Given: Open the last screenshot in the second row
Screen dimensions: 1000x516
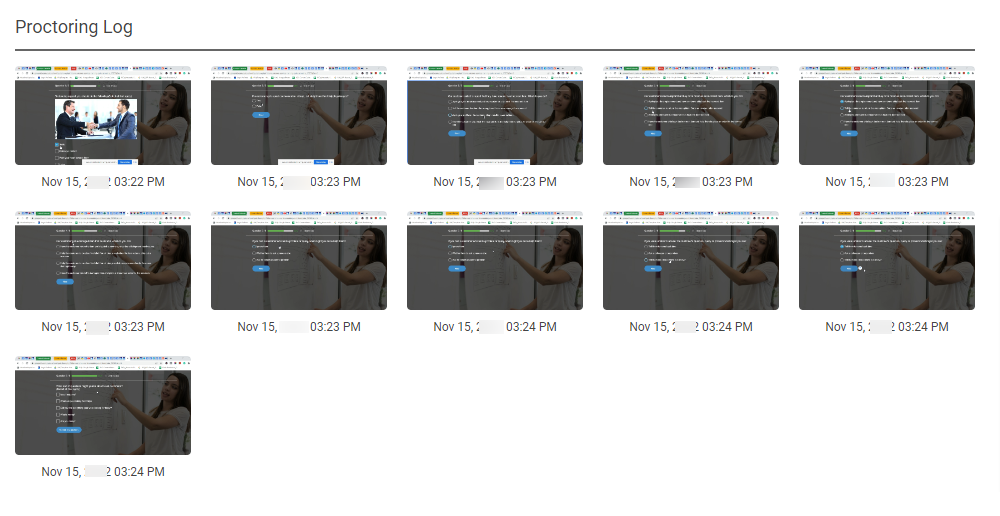Looking at the screenshot, I should (x=887, y=260).
